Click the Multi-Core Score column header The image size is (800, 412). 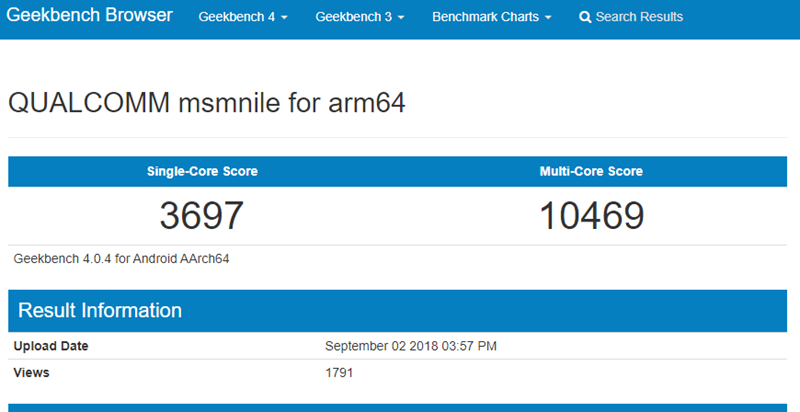[591, 171]
